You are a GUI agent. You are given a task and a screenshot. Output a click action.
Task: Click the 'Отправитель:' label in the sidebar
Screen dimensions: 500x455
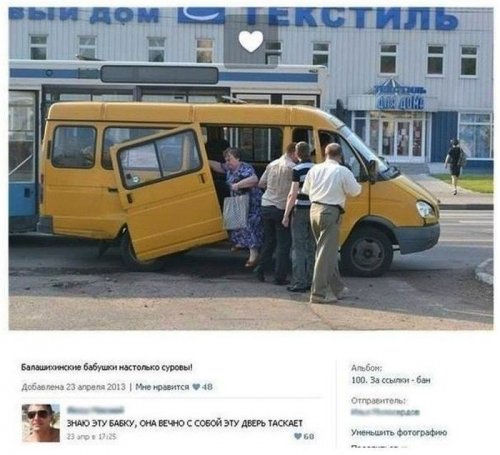[x=378, y=401]
